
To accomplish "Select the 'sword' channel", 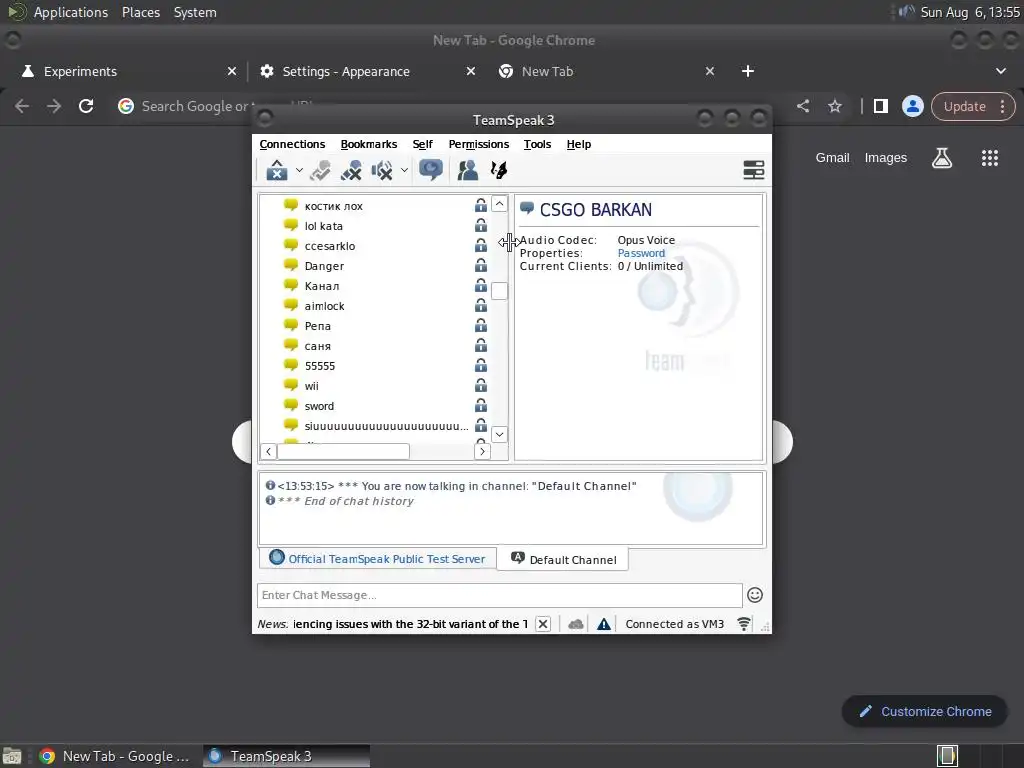I will 319,406.
